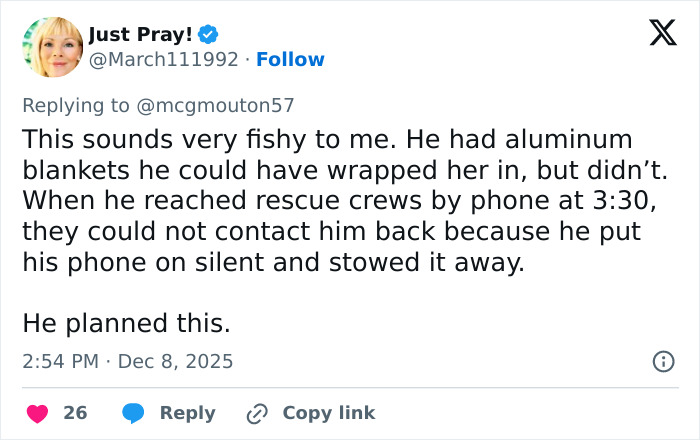Open the tweet info icon
Viewport: 700px width, 440px height.
[662, 361]
